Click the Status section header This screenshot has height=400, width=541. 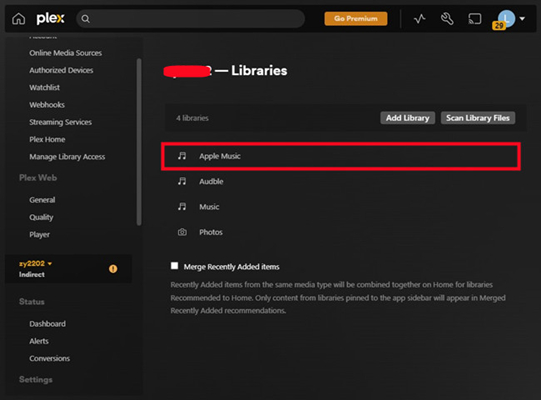32,302
